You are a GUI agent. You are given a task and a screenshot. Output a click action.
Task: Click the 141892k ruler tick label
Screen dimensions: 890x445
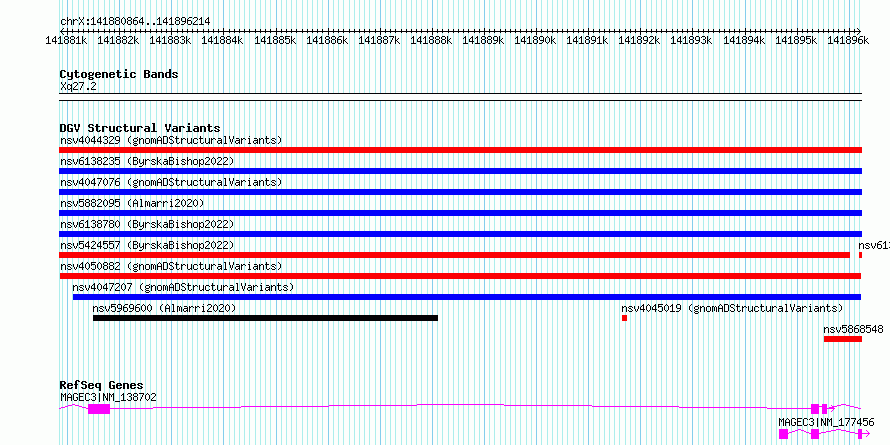pos(640,40)
